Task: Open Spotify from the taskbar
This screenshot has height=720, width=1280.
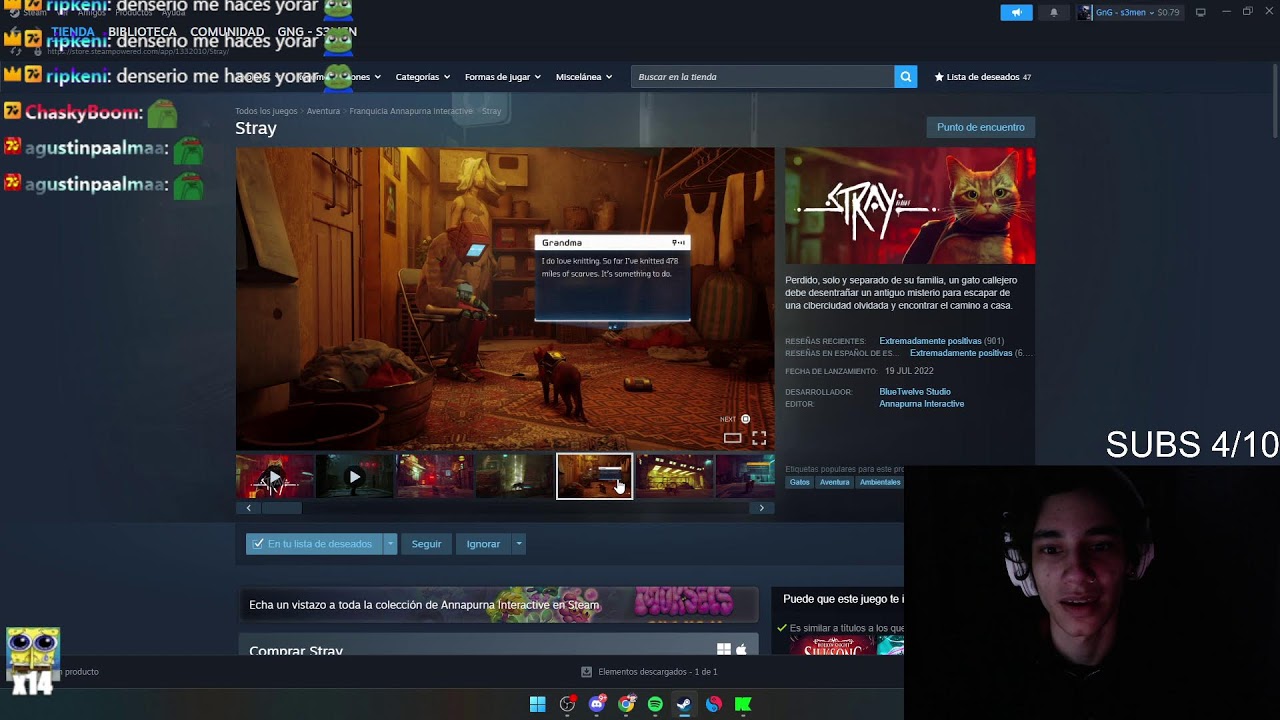Action: coord(655,704)
